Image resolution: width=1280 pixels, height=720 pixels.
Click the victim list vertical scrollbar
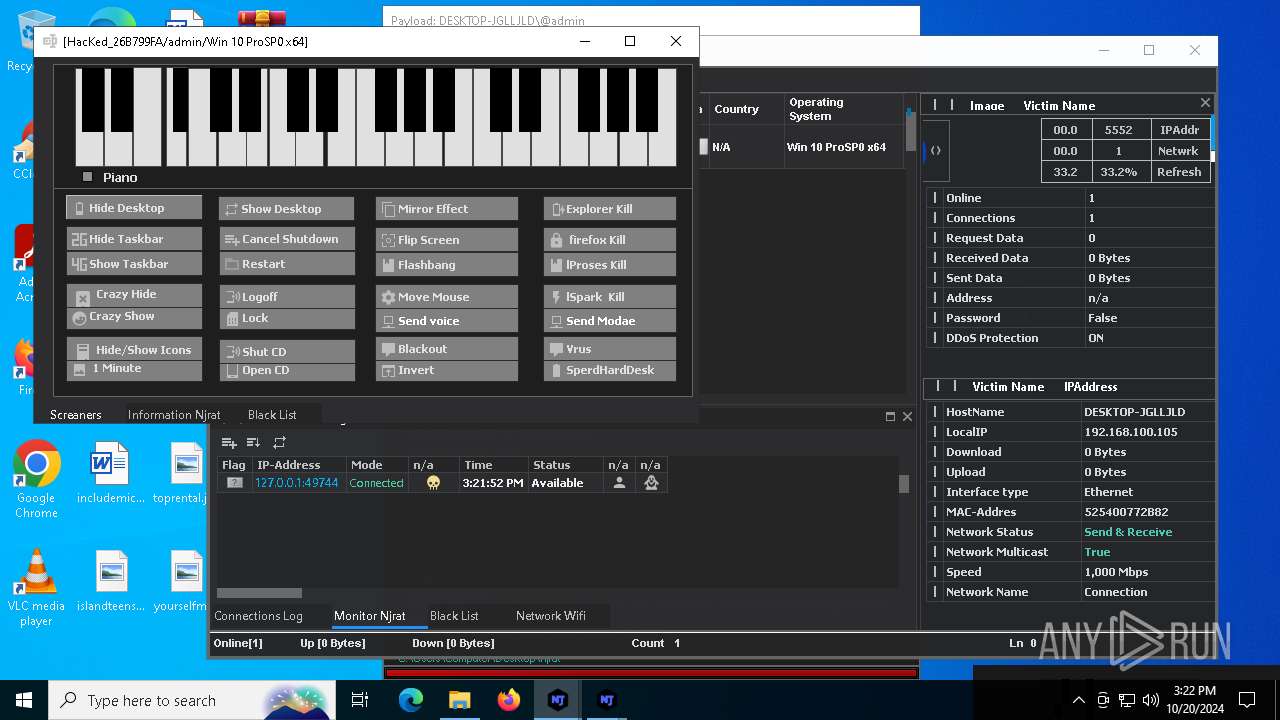[x=911, y=131]
